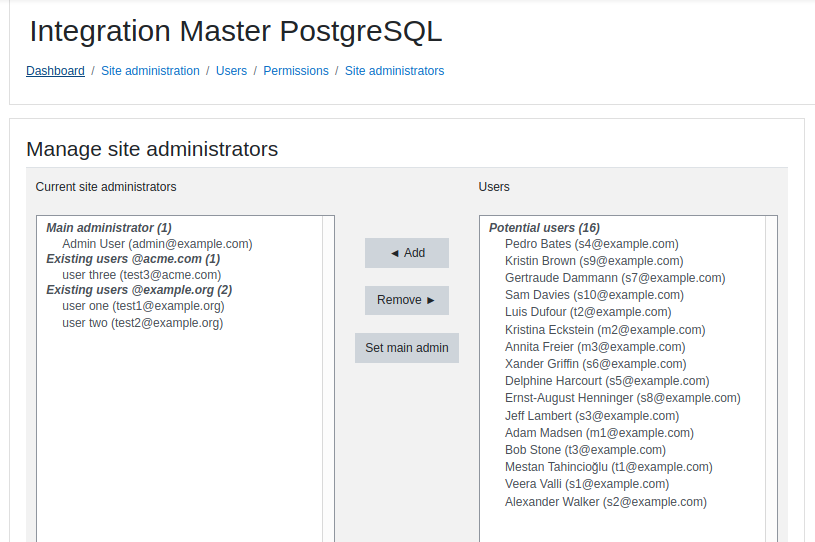
Task: Open the Users breadcrumb link
Action: point(231,71)
